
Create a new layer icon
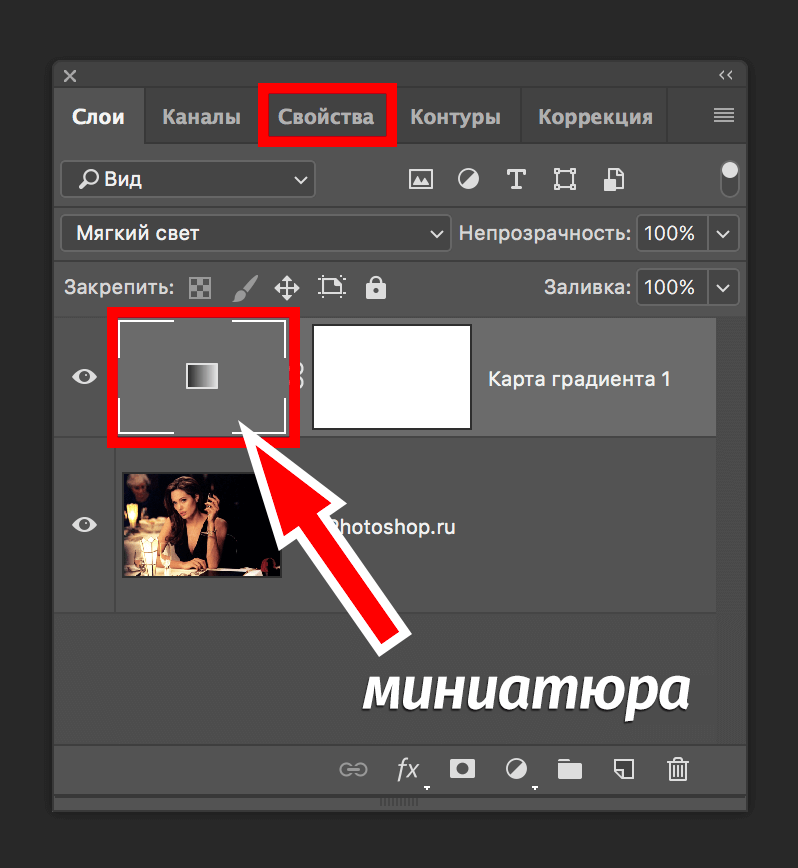click(x=624, y=769)
